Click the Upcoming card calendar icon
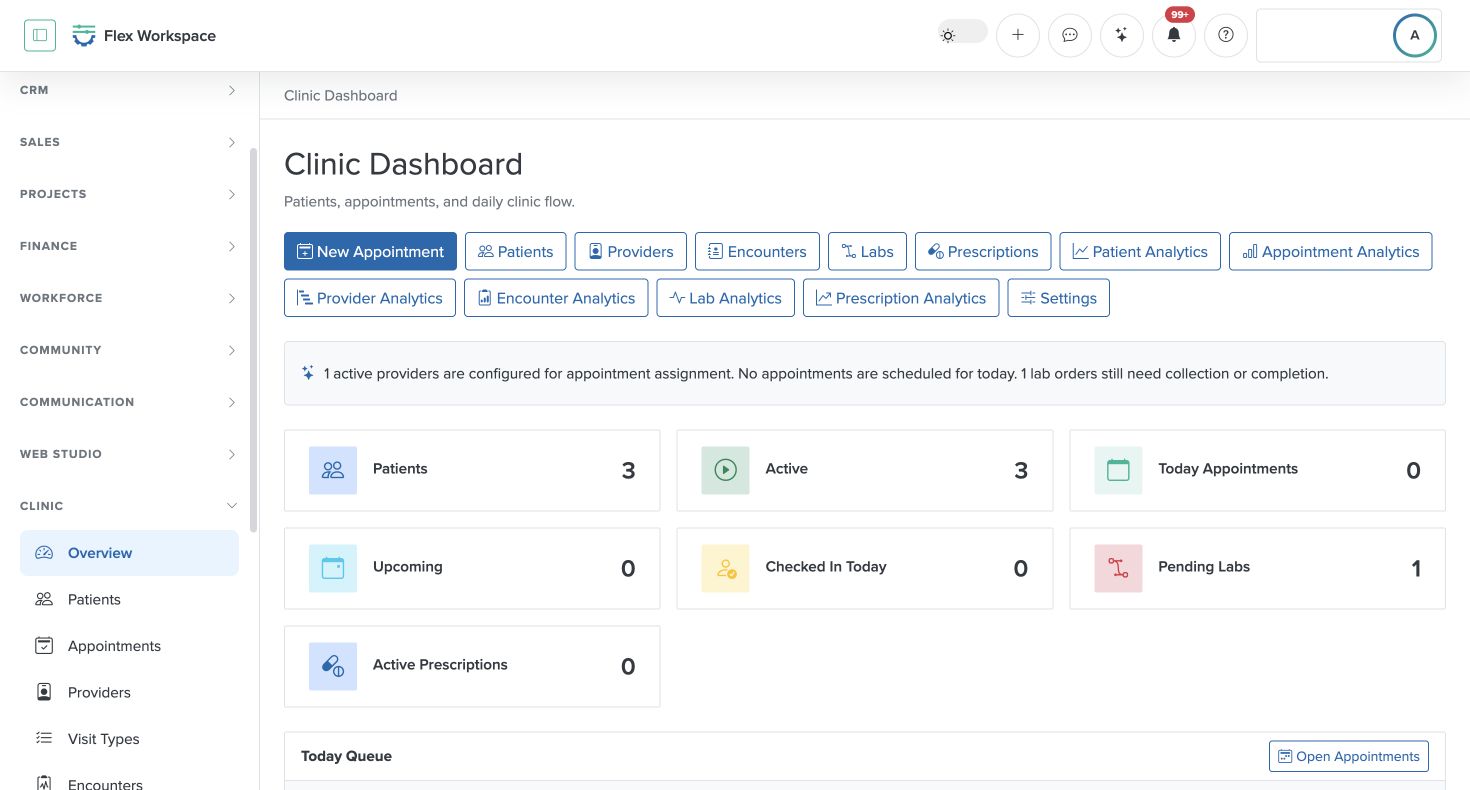This screenshot has height=790, width=1470. point(333,568)
